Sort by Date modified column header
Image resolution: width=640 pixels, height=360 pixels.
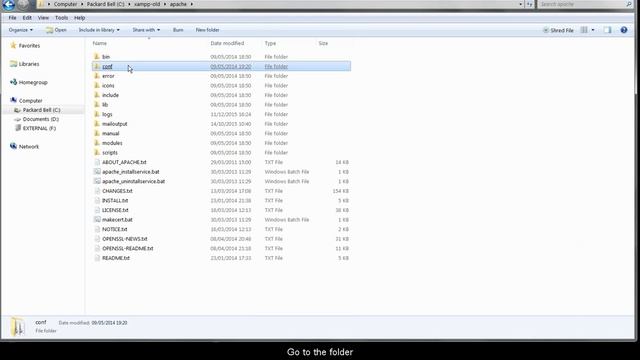pos(227,43)
